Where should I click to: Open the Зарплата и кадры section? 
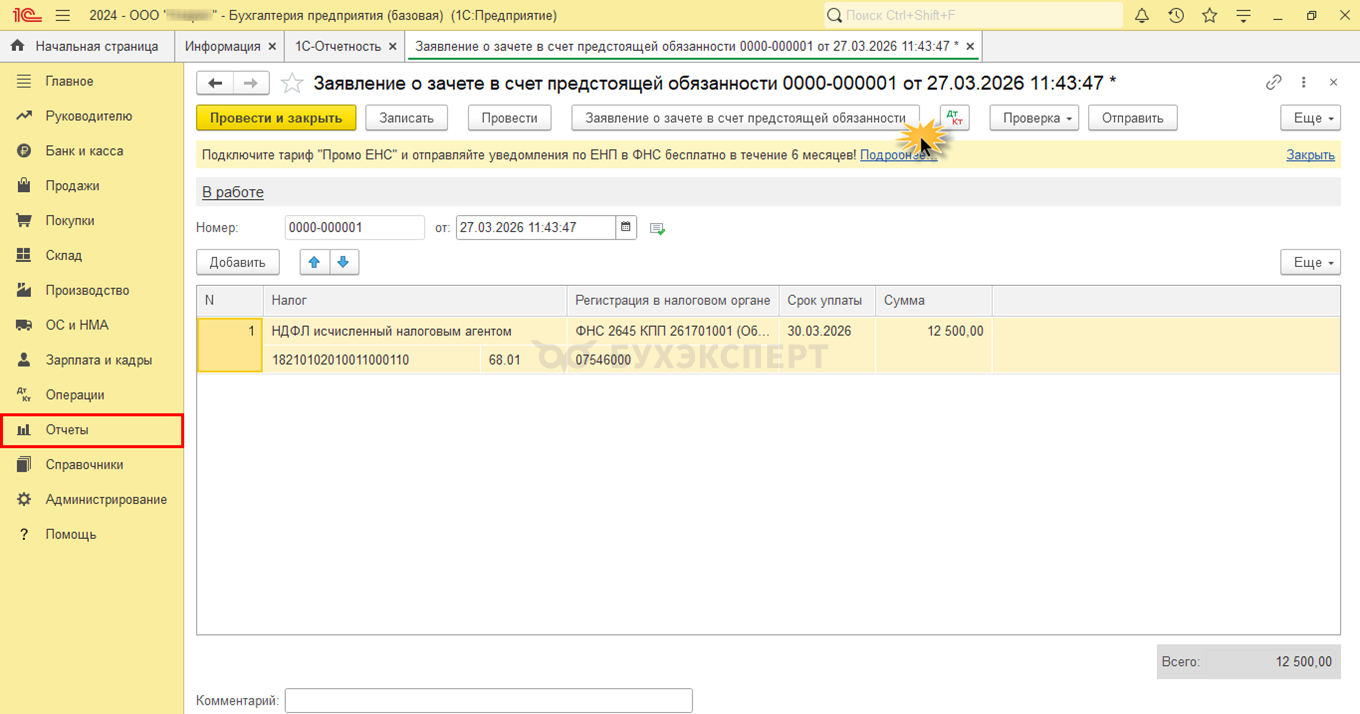pyautogui.click(x=92, y=360)
